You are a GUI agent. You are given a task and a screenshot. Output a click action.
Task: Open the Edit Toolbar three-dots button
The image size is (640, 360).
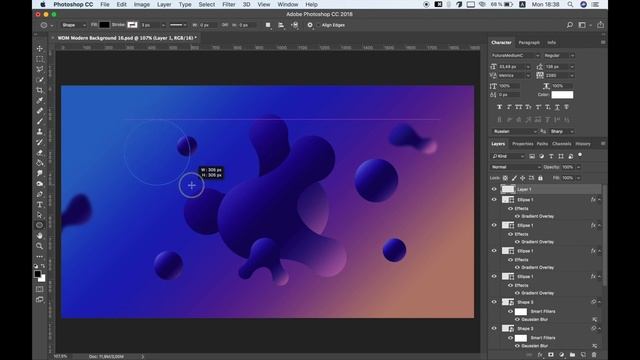[x=40, y=256]
